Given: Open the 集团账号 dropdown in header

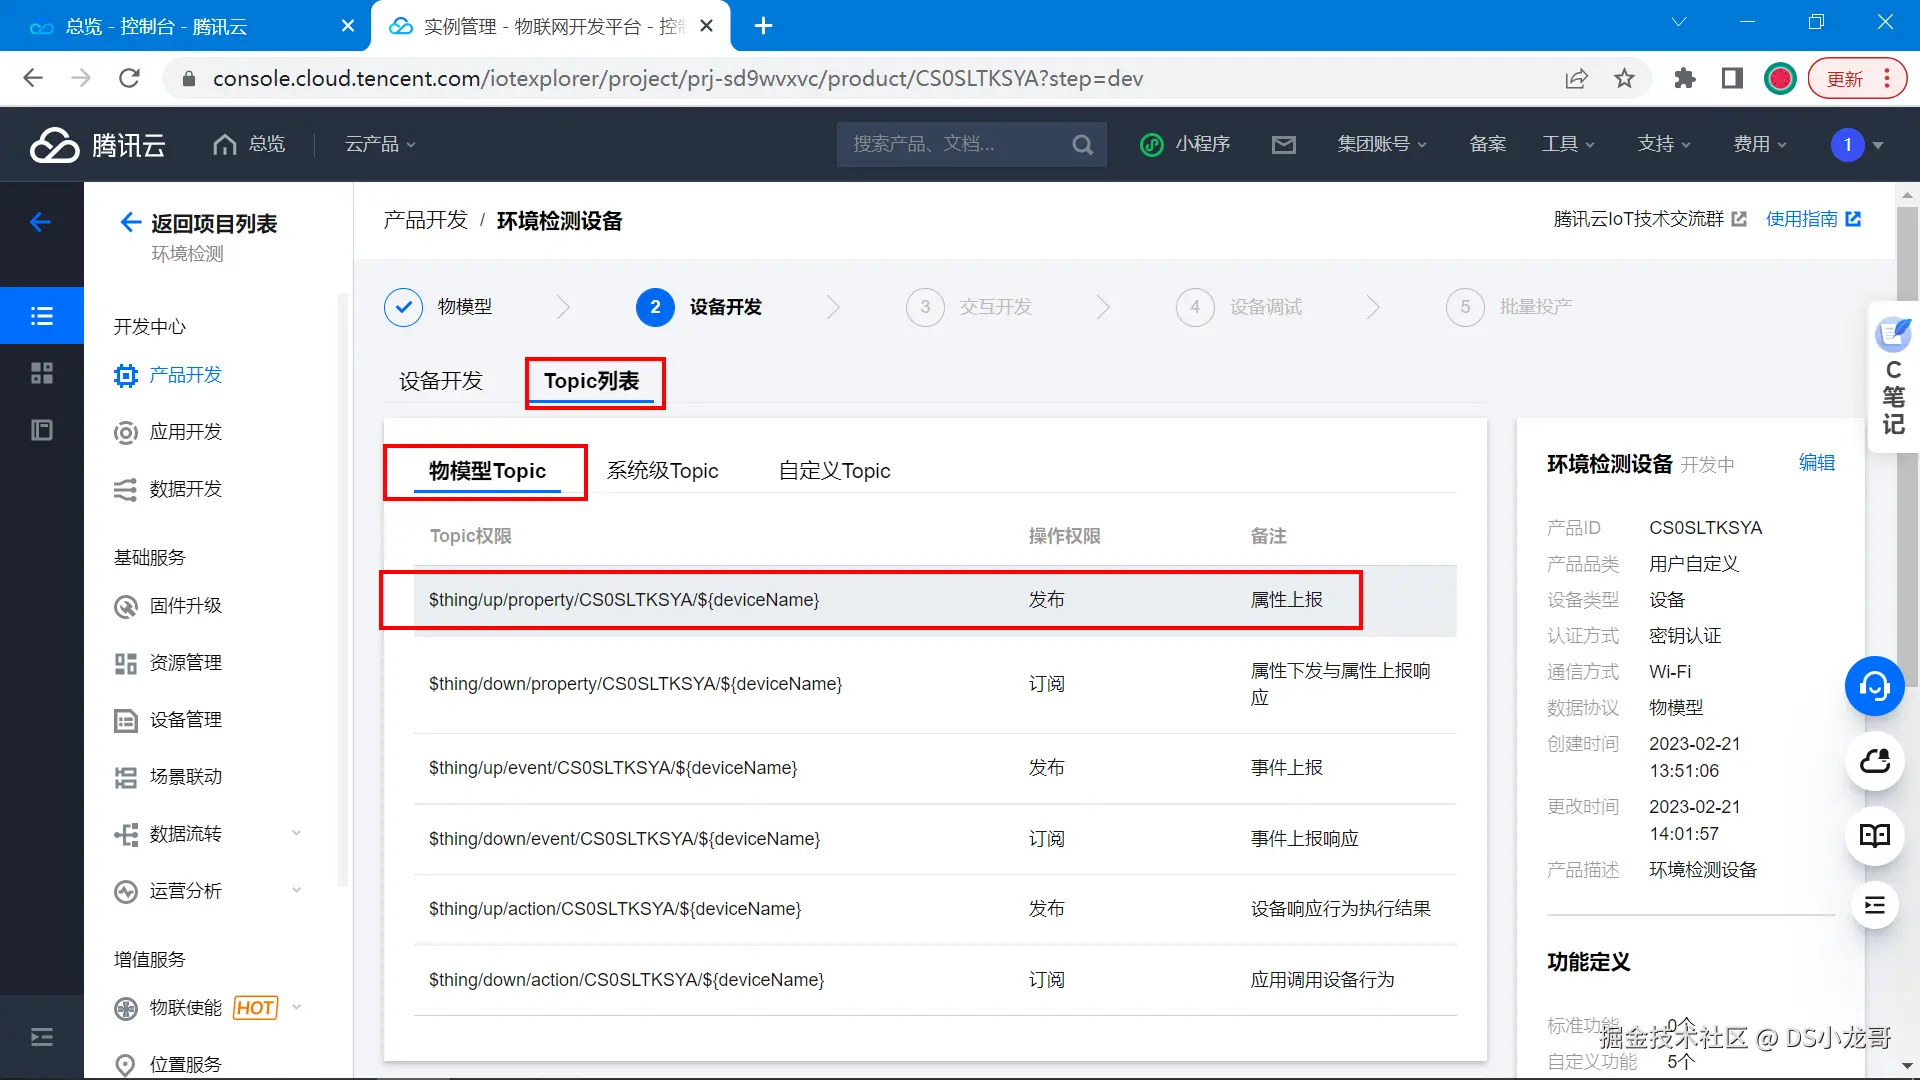Looking at the screenshot, I should pos(1381,145).
